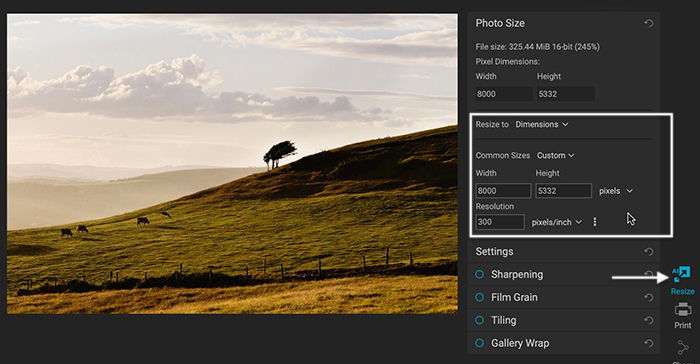This screenshot has height=364, width=700.
Task: Open the Resize to Dimensions dropdown
Action: (x=542, y=124)
